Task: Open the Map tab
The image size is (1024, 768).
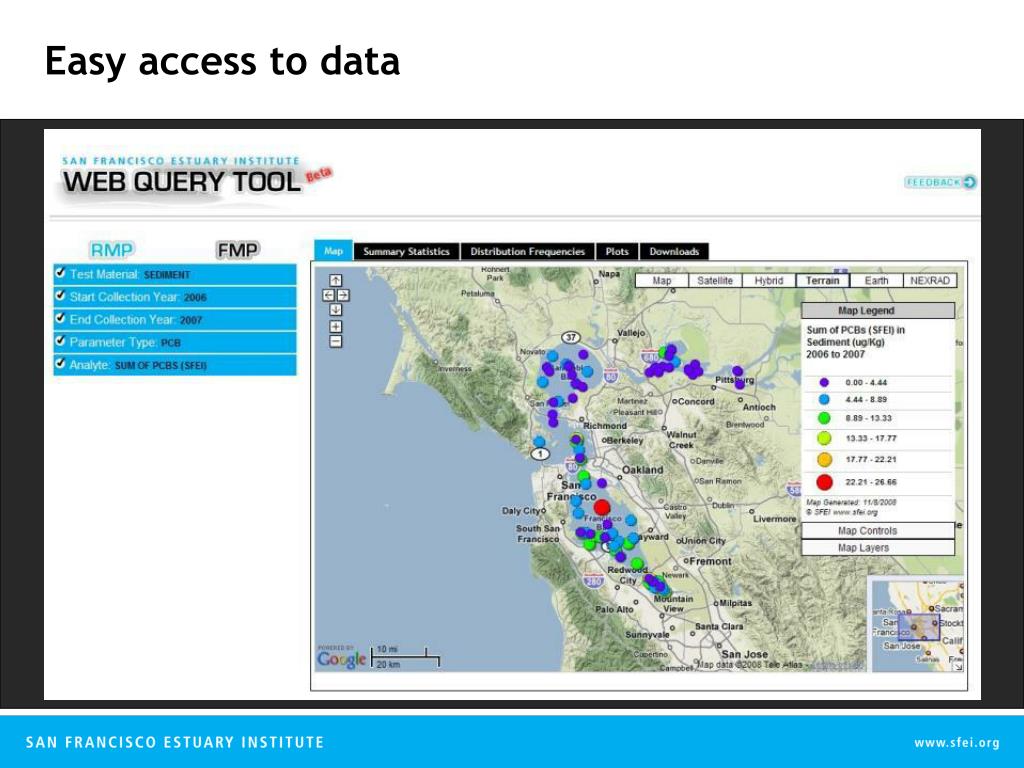Action: (333, 251)
